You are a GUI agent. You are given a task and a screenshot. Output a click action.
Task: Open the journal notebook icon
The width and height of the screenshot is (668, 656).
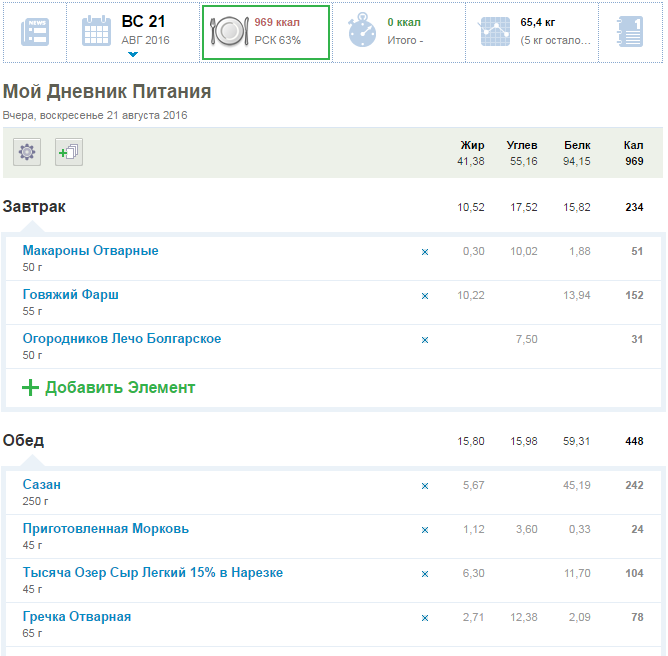[629, 32]
